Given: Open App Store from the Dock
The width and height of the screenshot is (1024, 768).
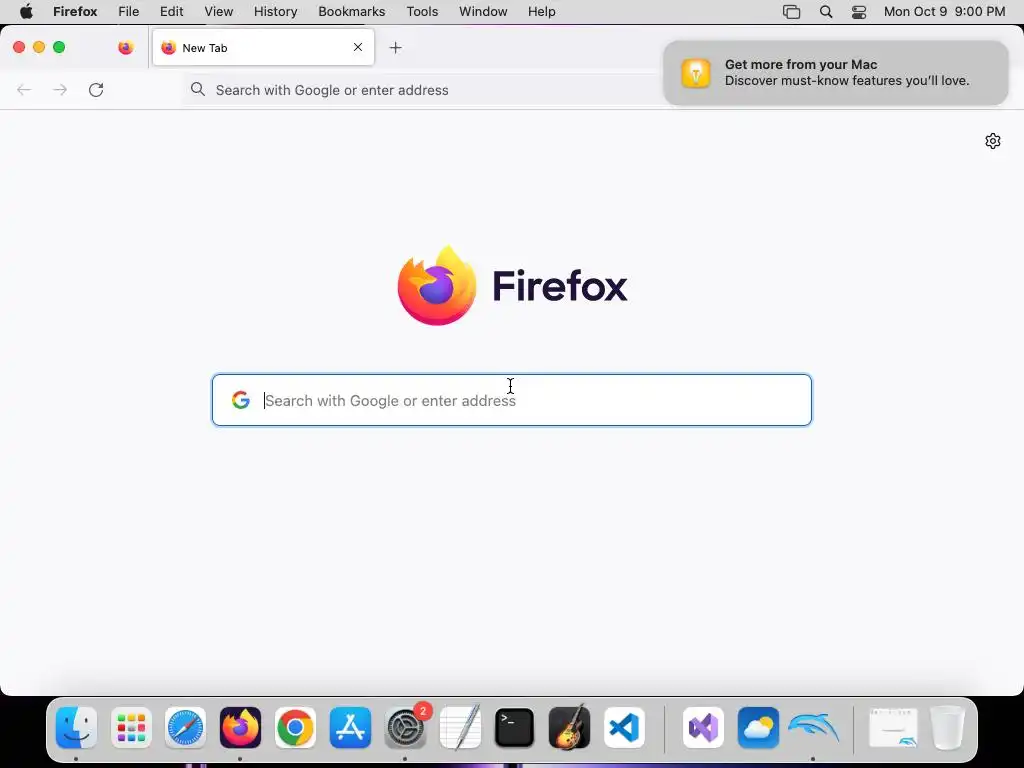Looking at the screenshot, I should click(350, 728).
